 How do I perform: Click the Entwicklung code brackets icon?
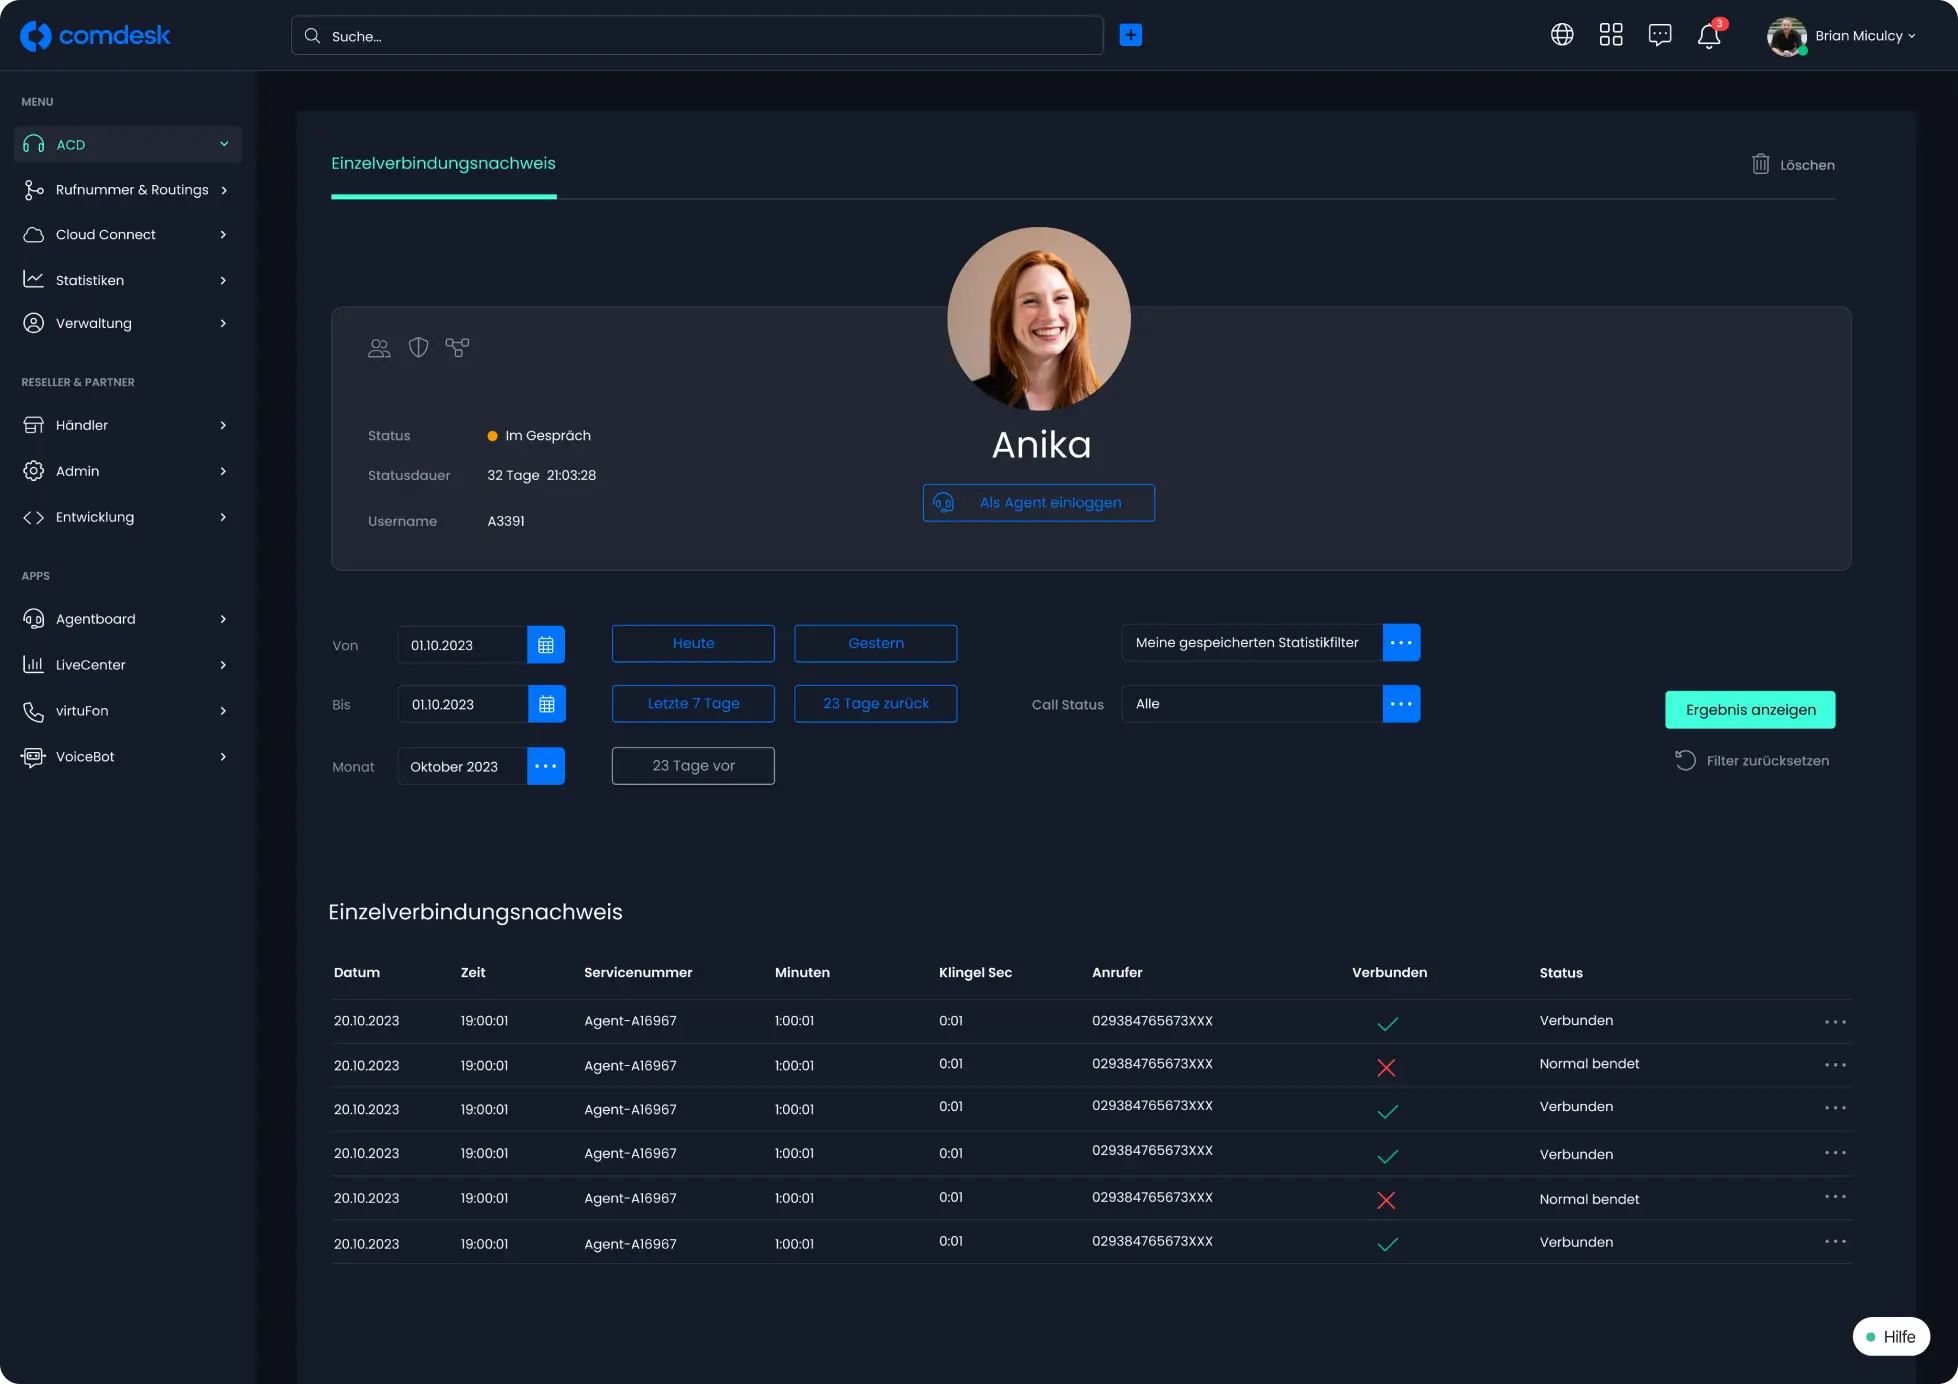pos(33,517)
